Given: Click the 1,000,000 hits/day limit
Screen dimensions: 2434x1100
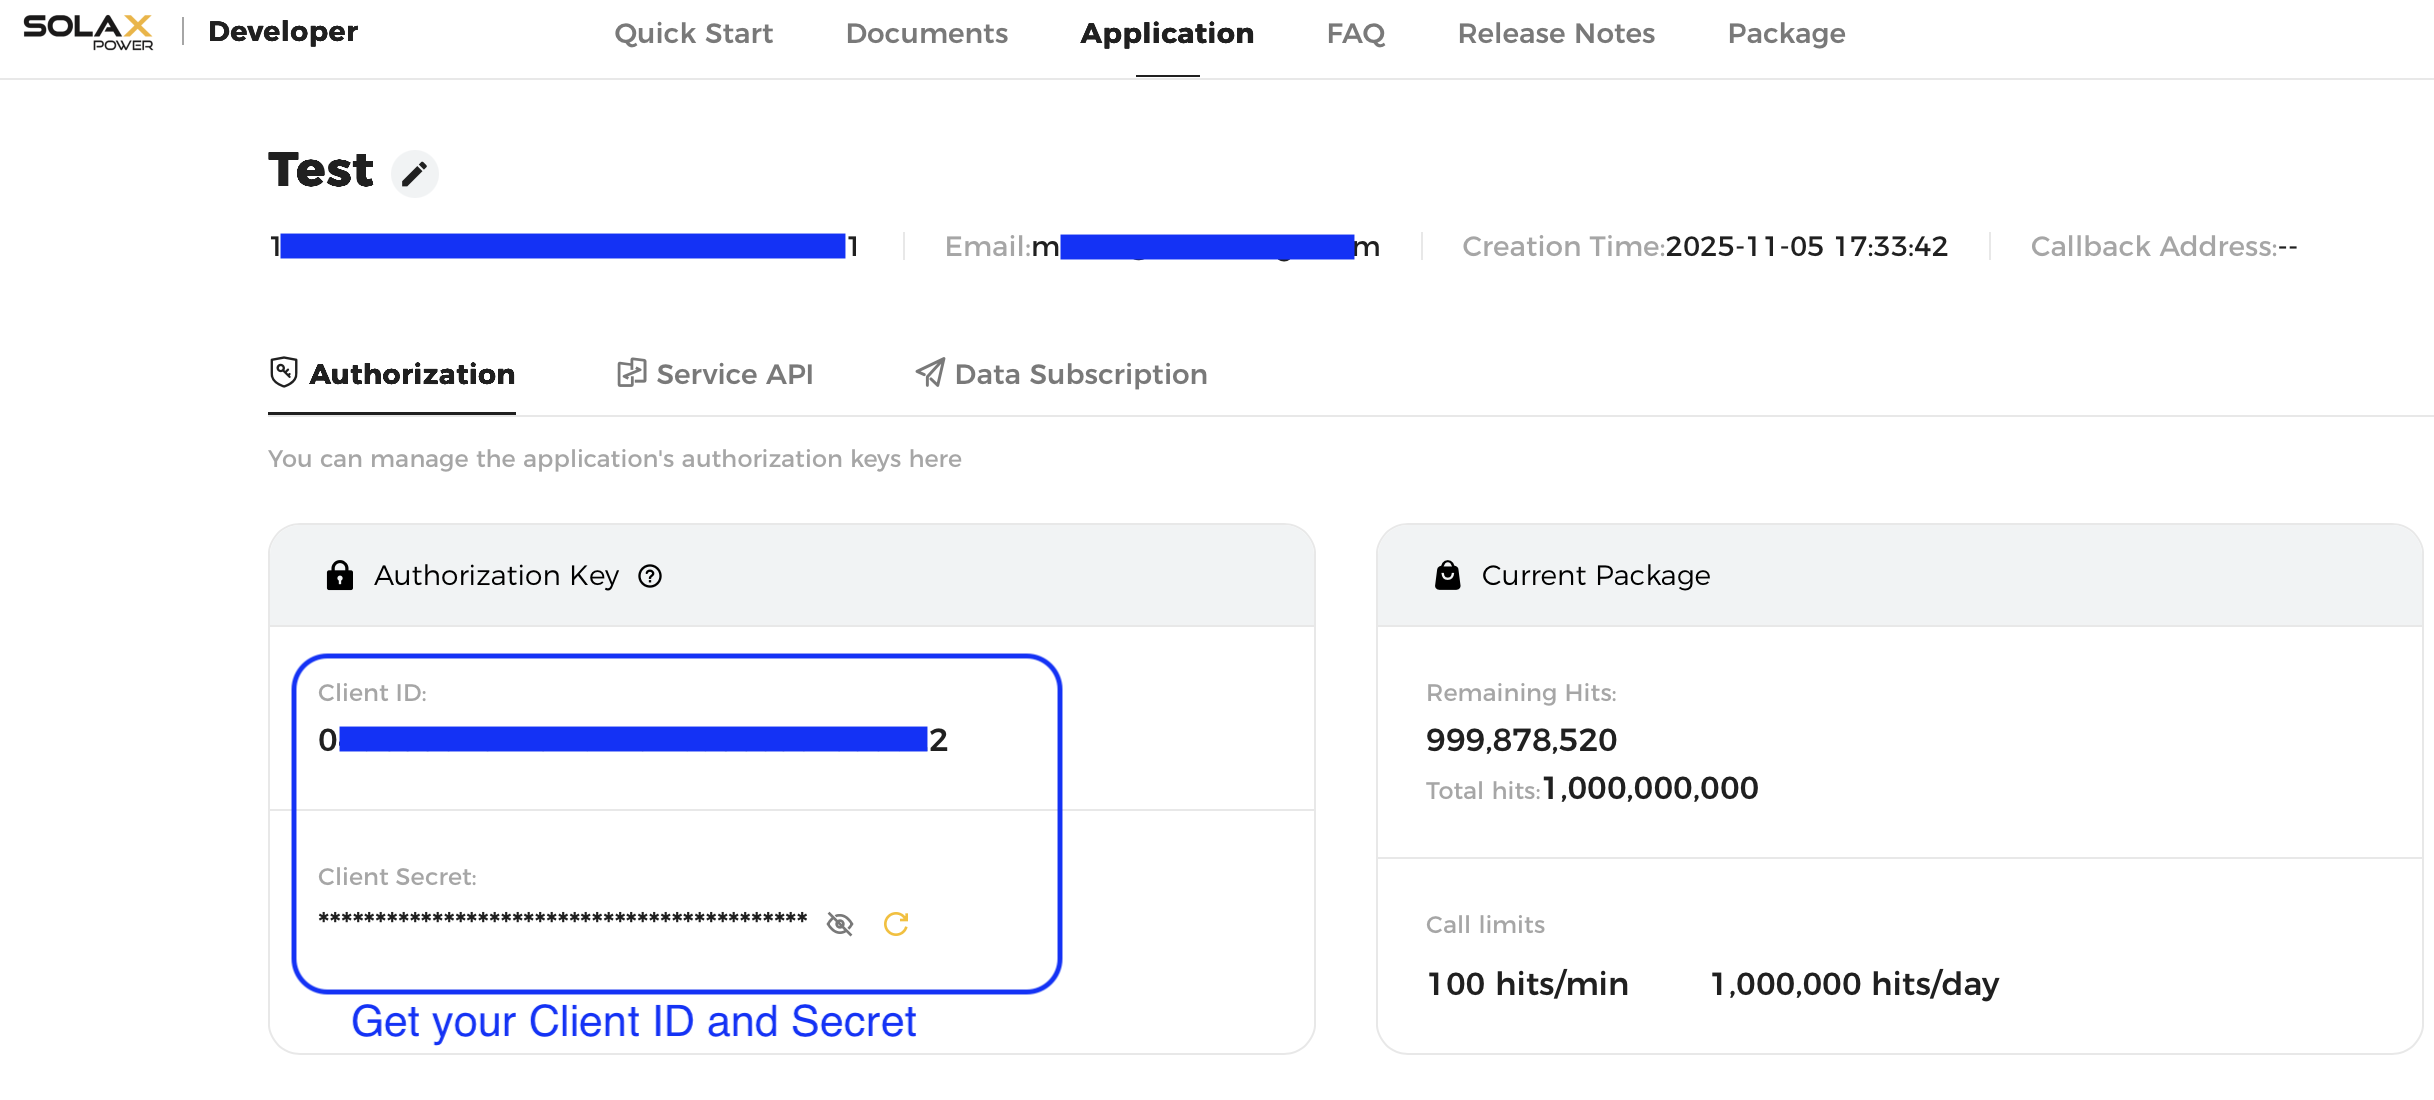Looking at the screenshot, I should point(1855,984).
